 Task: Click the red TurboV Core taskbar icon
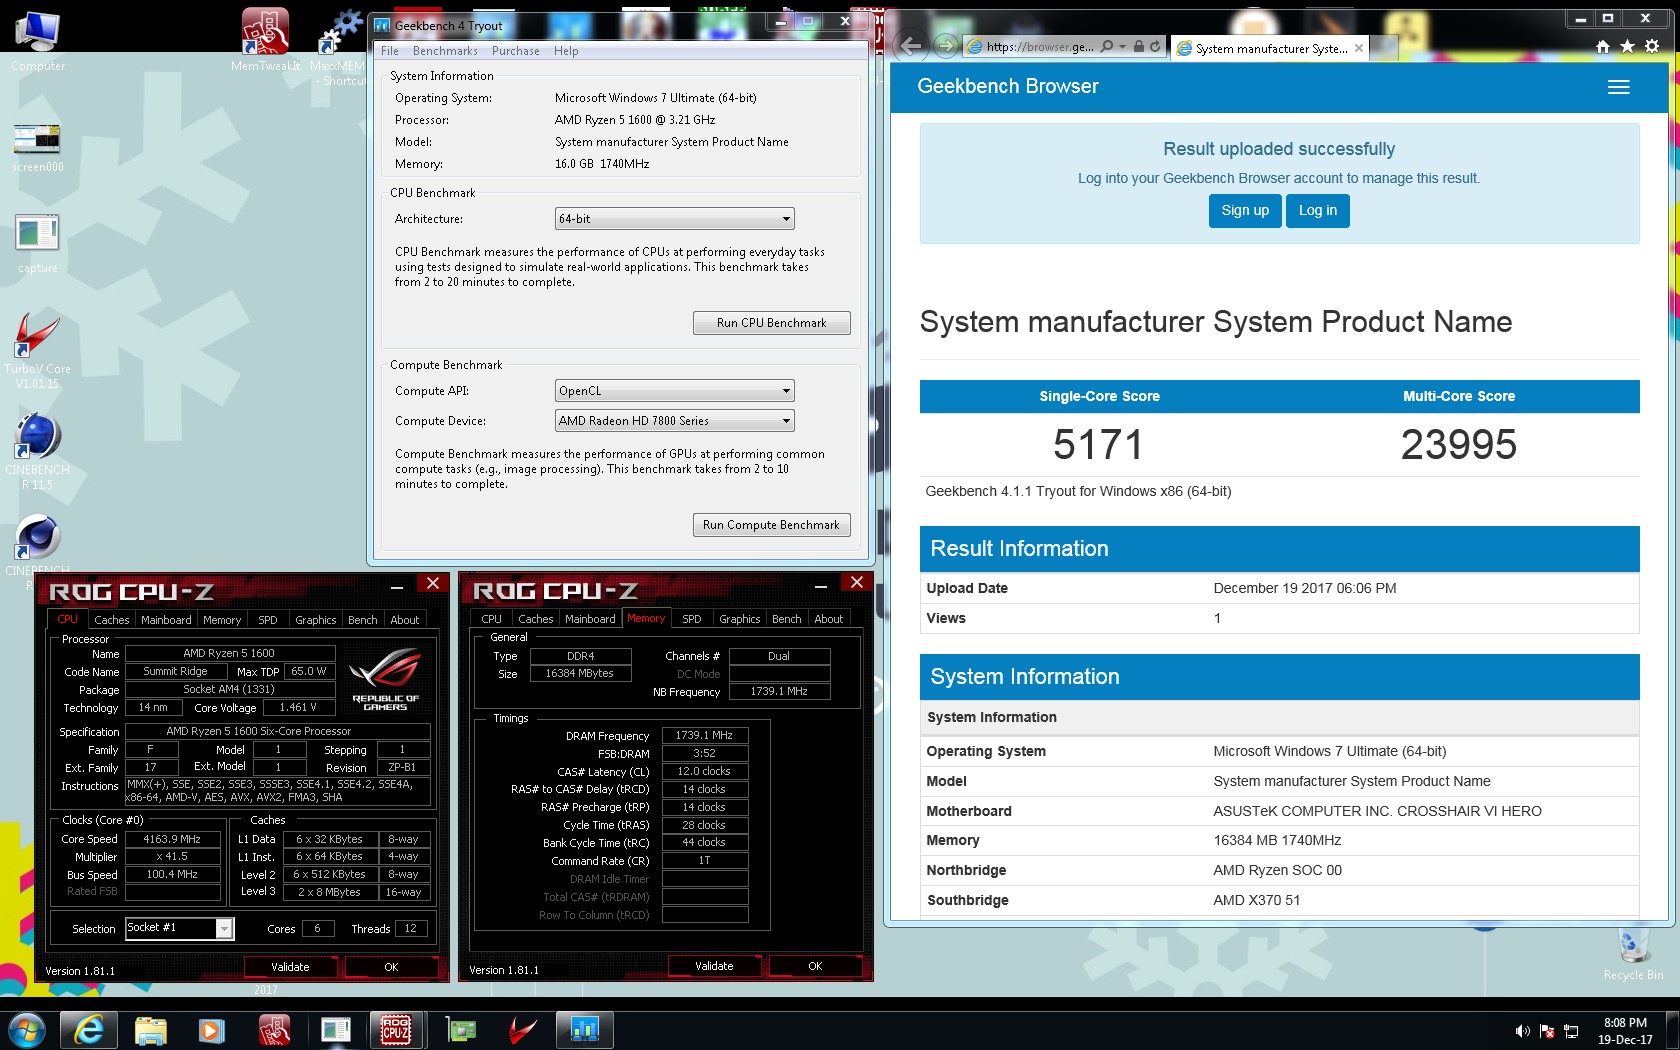pos(522,1029)
